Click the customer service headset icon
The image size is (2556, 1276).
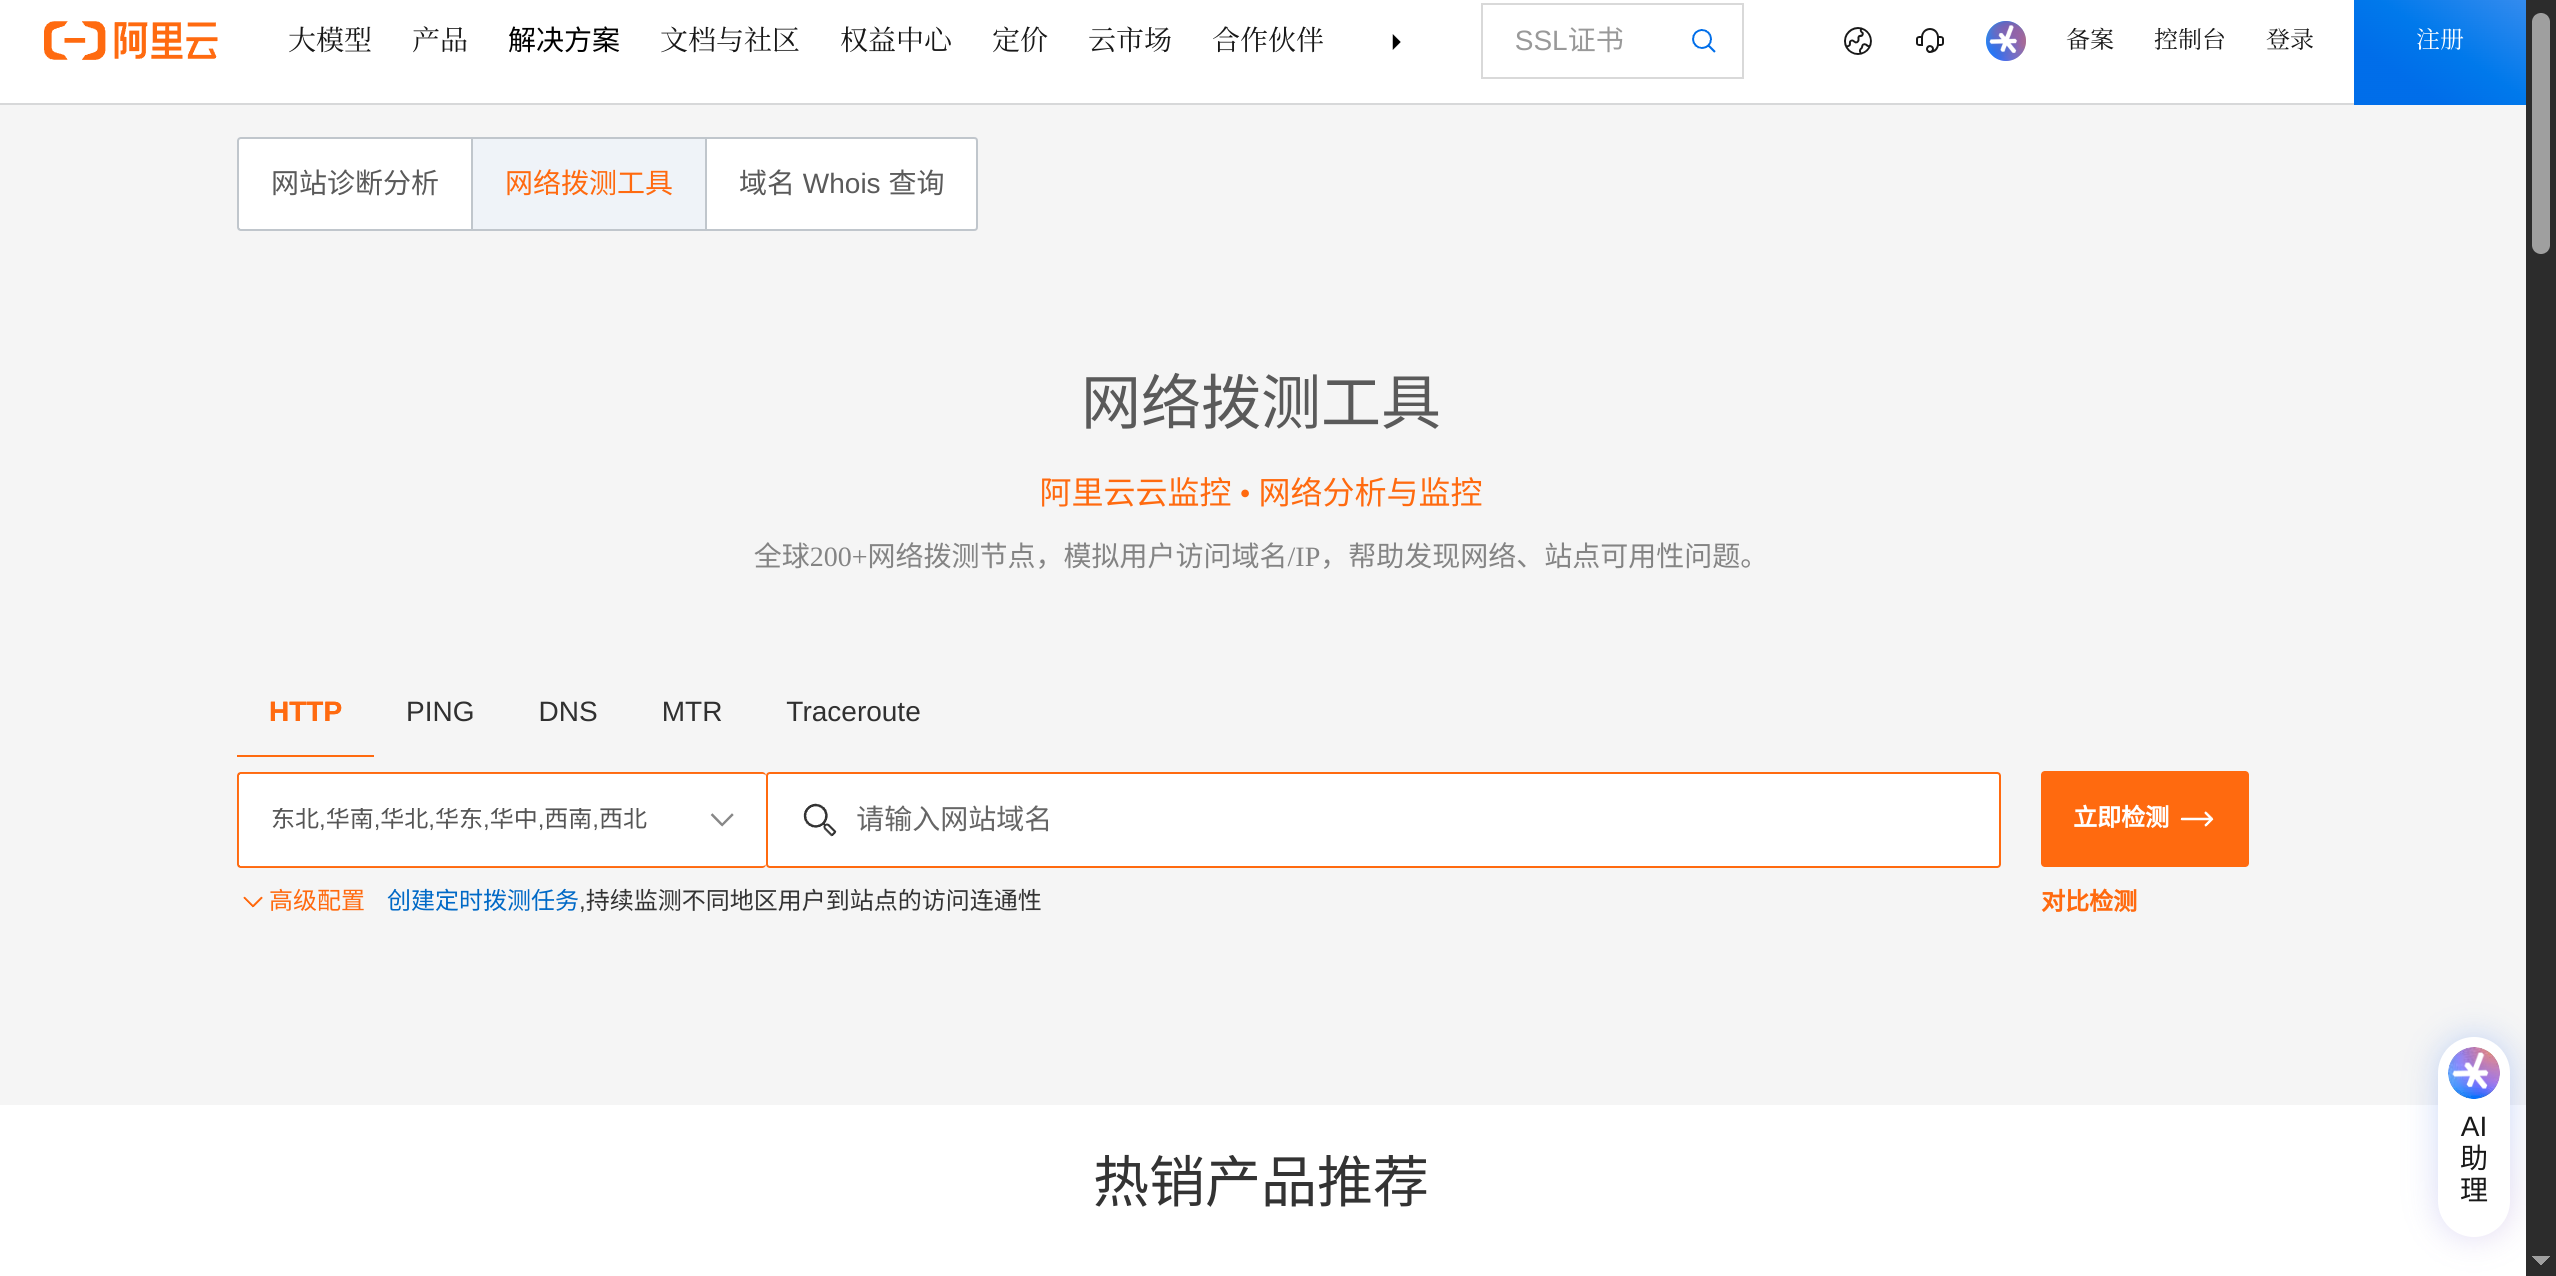(1929, 41)
